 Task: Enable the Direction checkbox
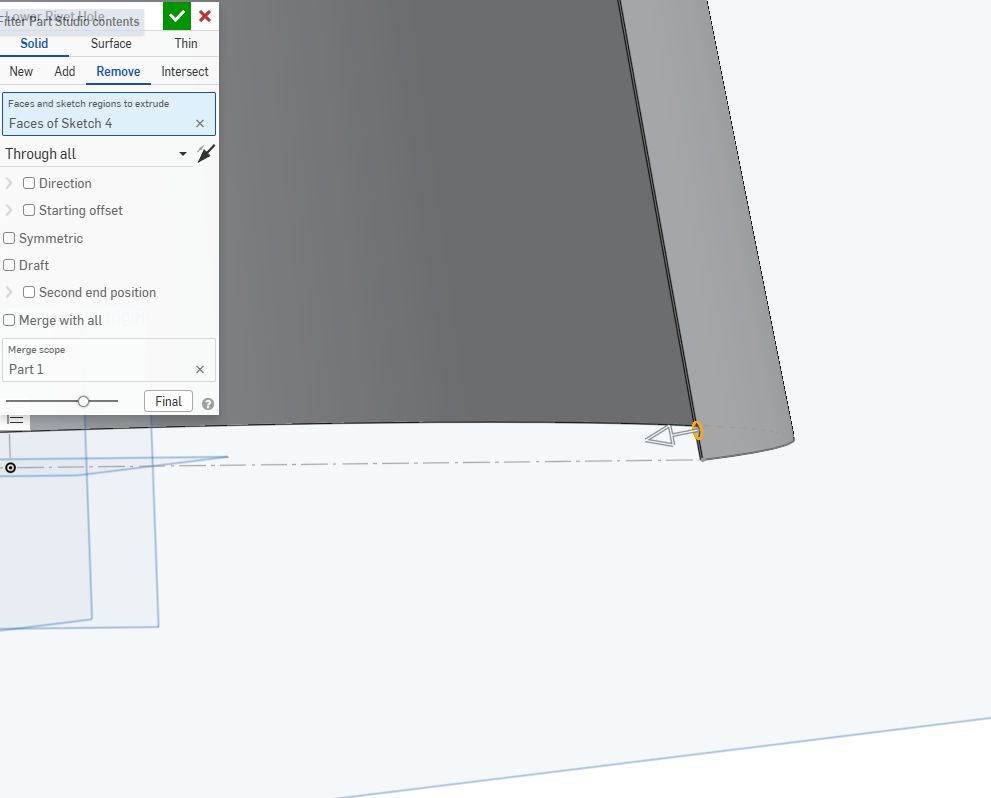29,183
